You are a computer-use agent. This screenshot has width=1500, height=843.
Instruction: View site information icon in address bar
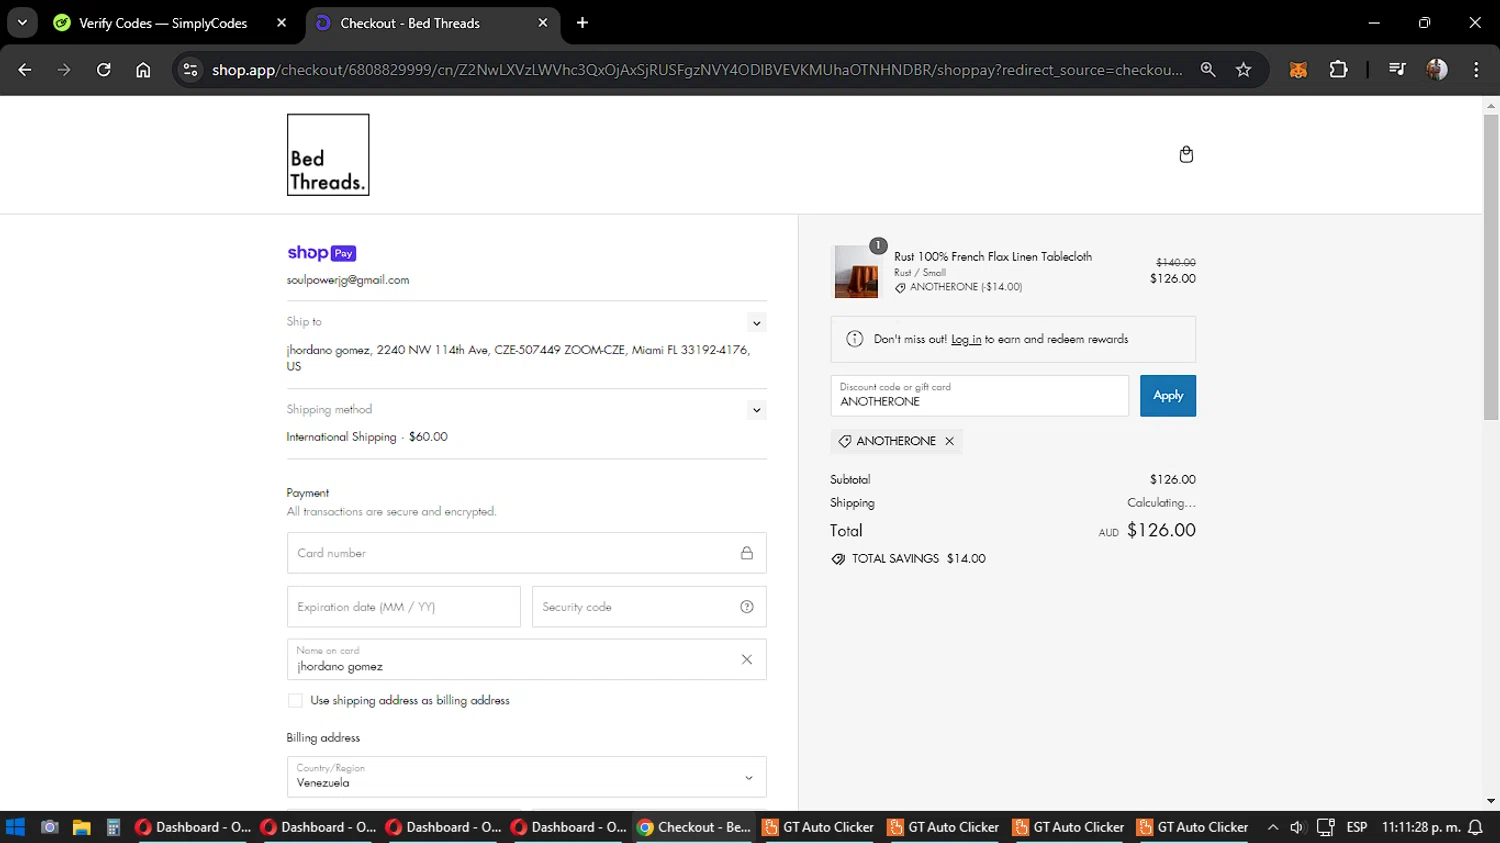click(x=190, y=70)
